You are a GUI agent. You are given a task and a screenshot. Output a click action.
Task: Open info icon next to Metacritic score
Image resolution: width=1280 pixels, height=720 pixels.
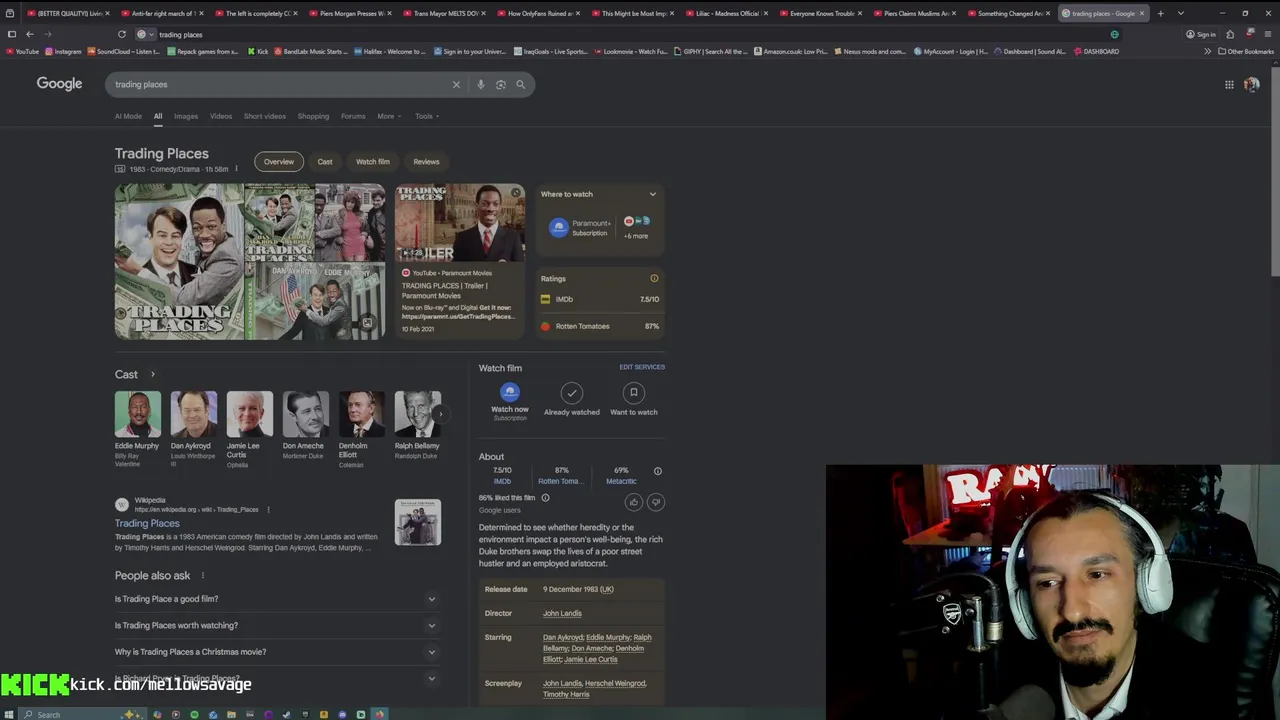click(657, 471)
